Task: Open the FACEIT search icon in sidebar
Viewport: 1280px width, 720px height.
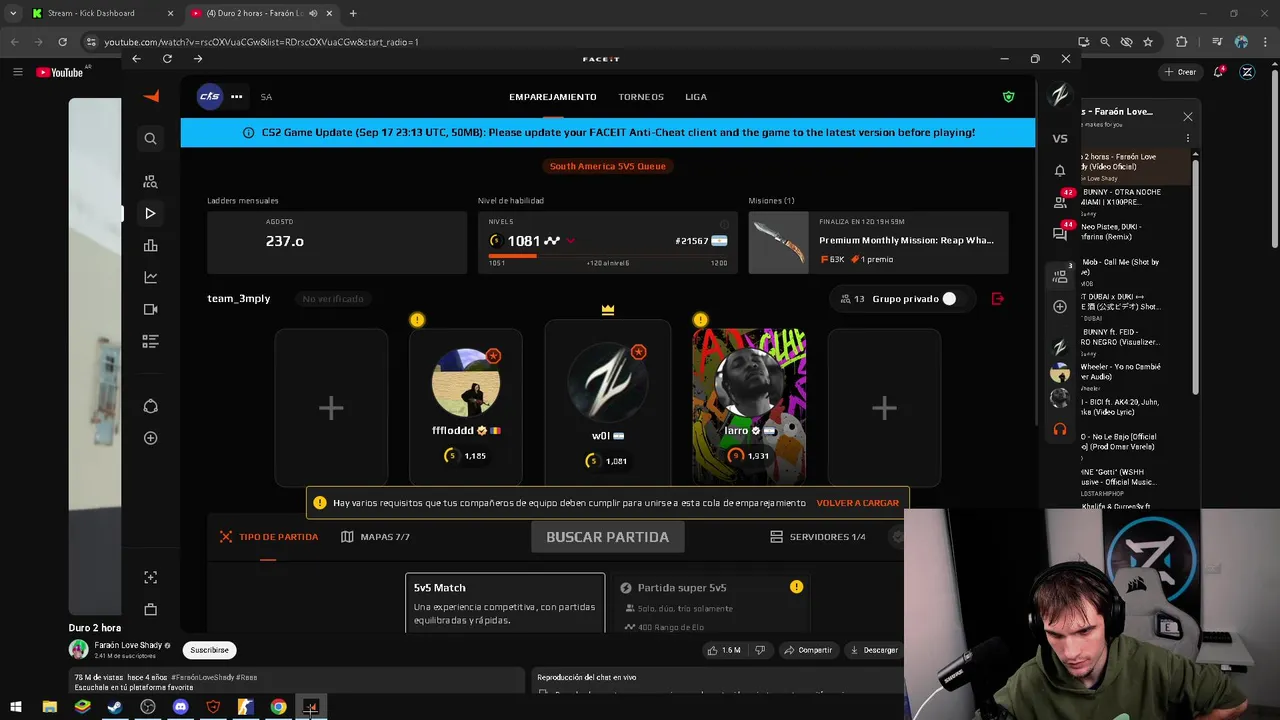Action: tap(150, 139)
